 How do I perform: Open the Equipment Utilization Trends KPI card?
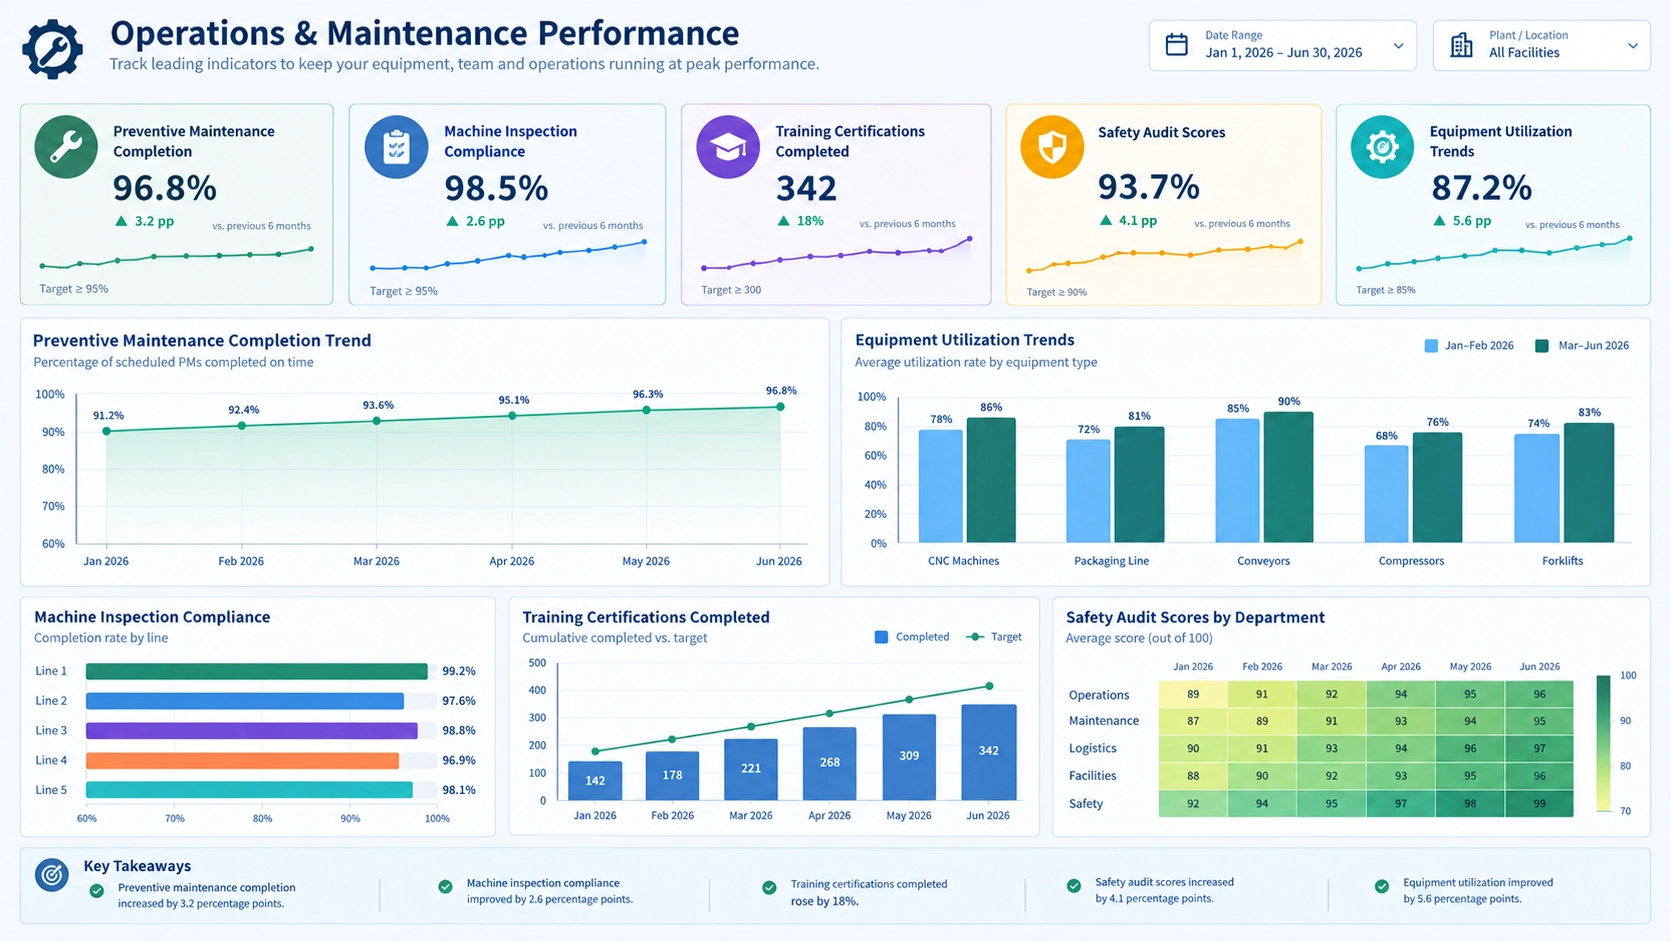coord(1493,204)
